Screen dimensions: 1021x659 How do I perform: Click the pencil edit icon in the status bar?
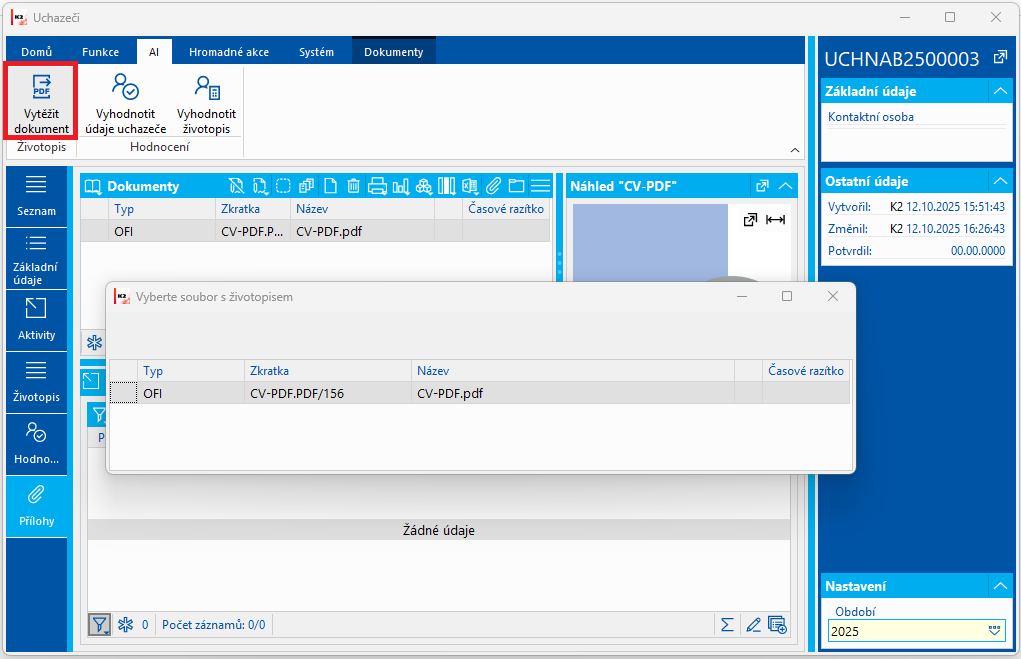753,625
